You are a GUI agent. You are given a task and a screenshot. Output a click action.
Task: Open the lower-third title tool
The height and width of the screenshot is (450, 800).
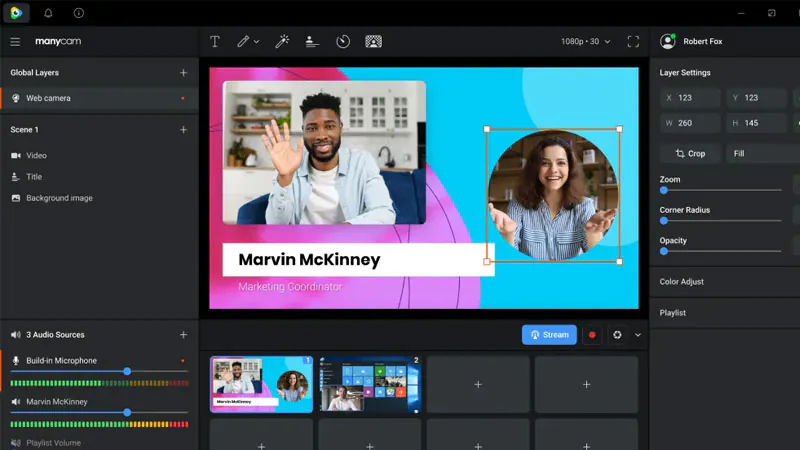coord(312,41)
